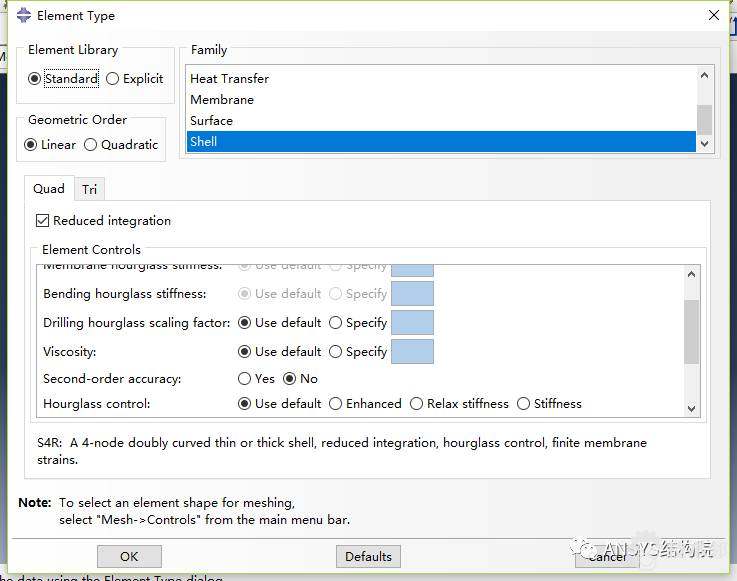
Task: Toggle the Reduced integration checkbox
Action: pos(42,220)
